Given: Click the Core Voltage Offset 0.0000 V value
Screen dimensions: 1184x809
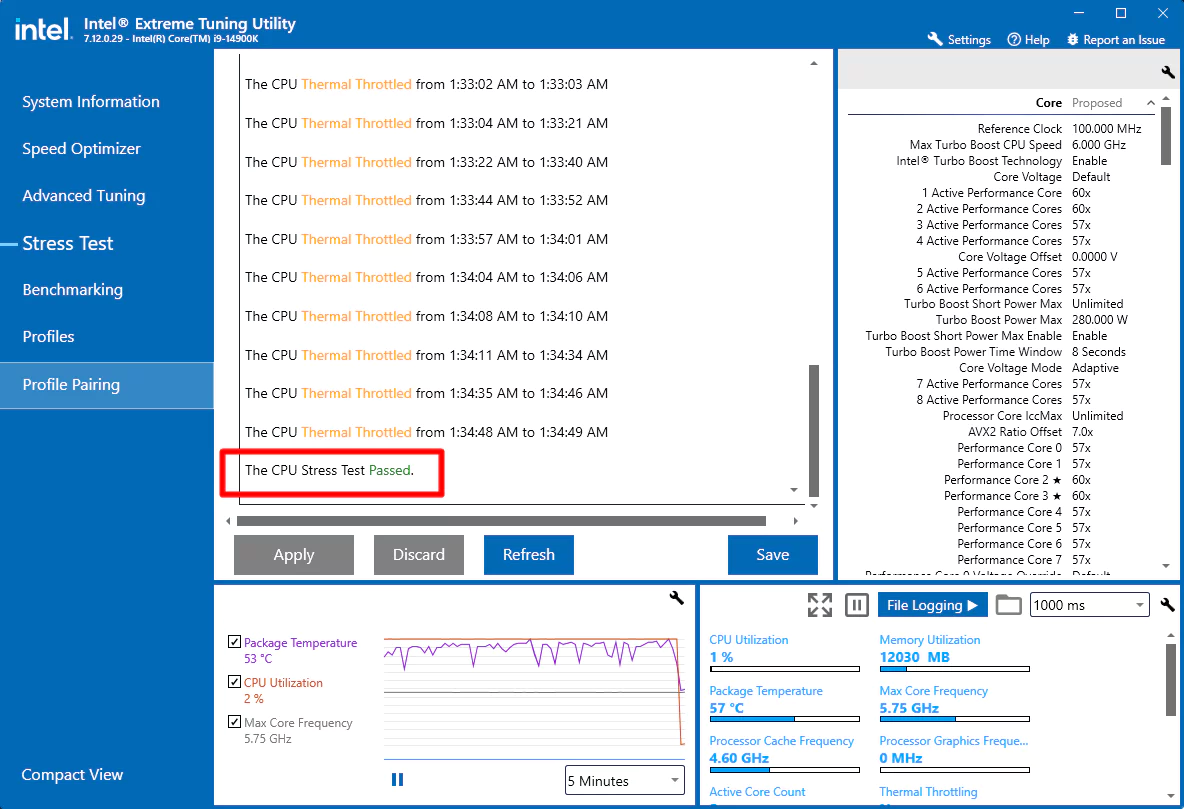Looking at the screenshot, I should [x=1094, y=257].
